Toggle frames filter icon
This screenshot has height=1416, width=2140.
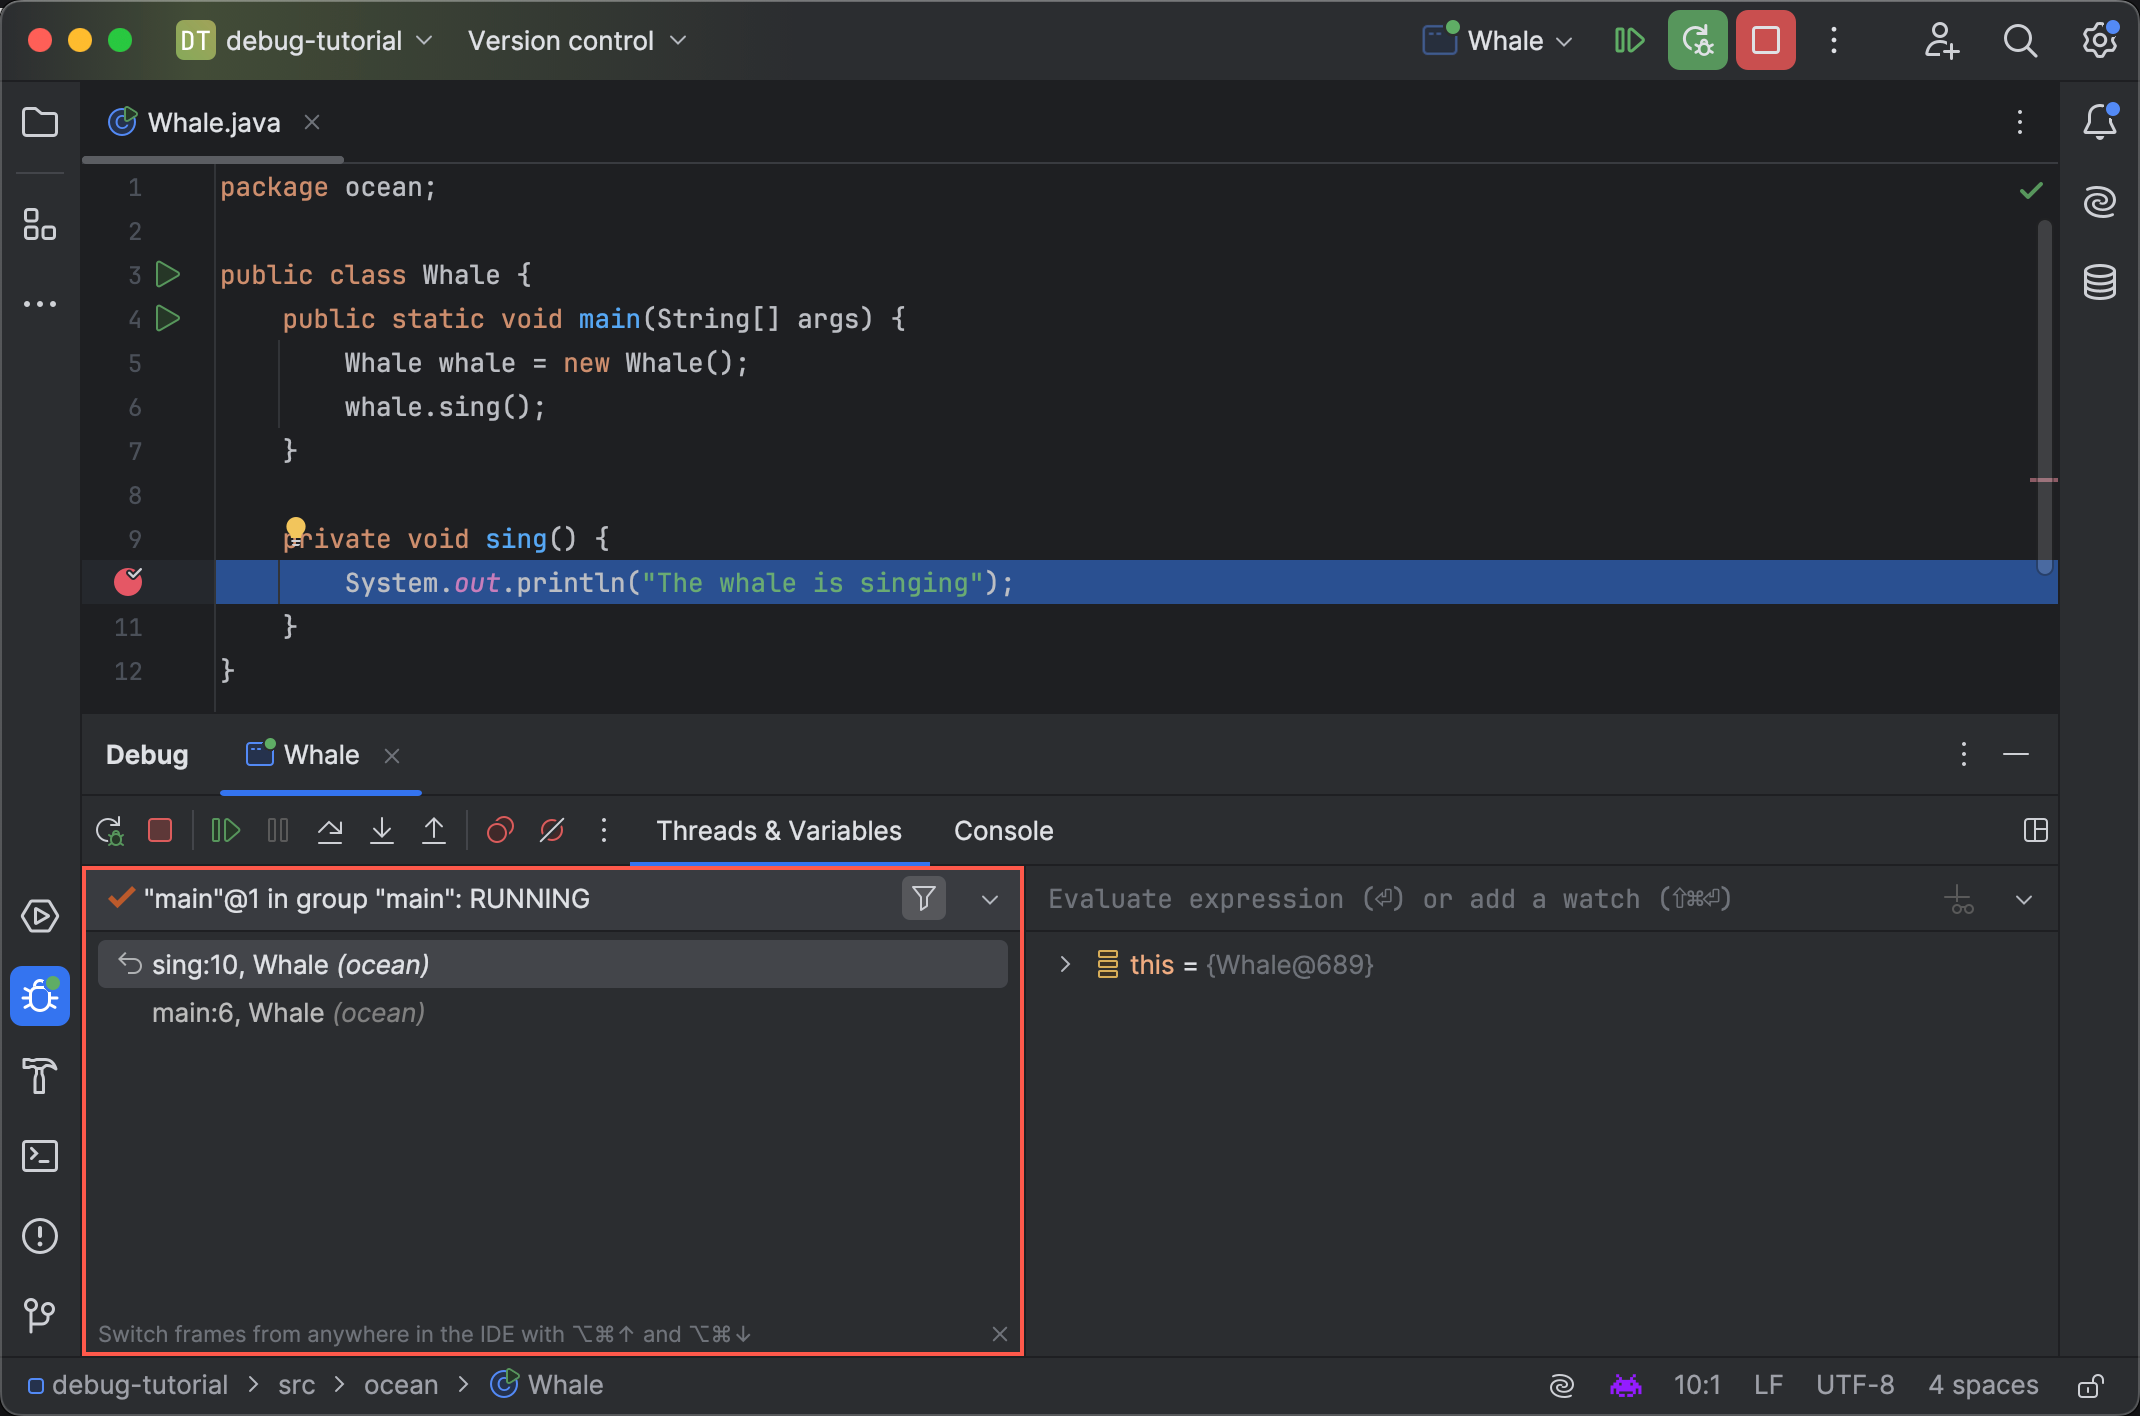[x=923, y=898]
